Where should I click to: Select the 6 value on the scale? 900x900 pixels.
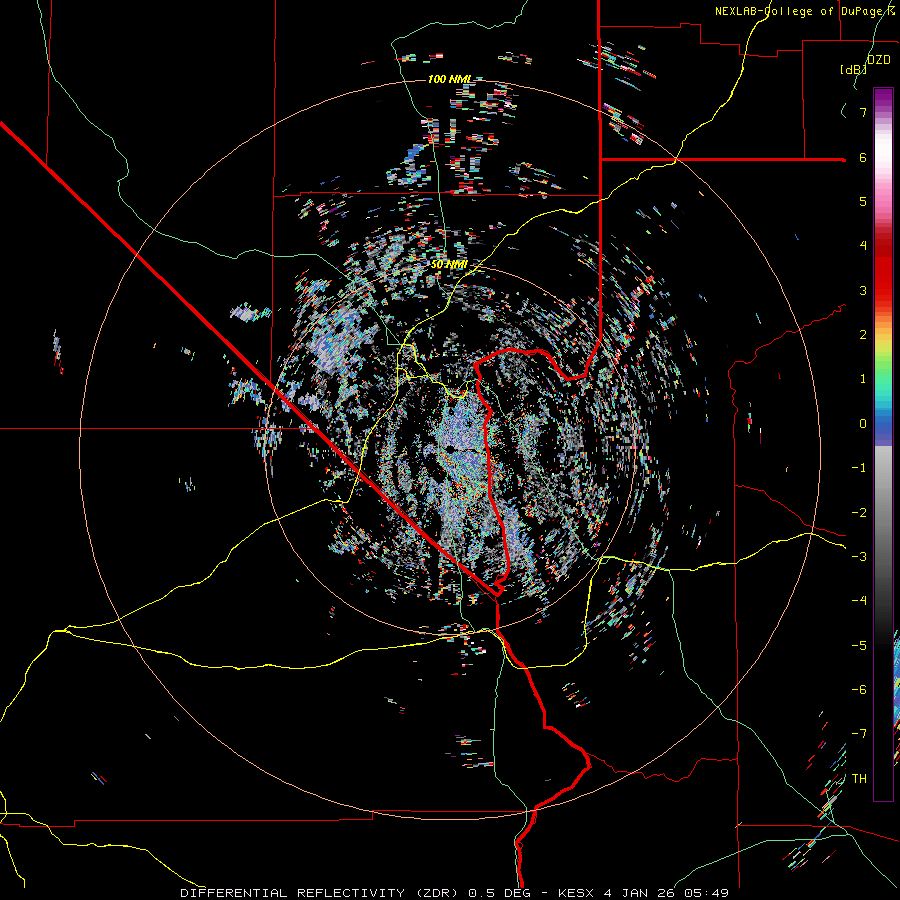863,157
